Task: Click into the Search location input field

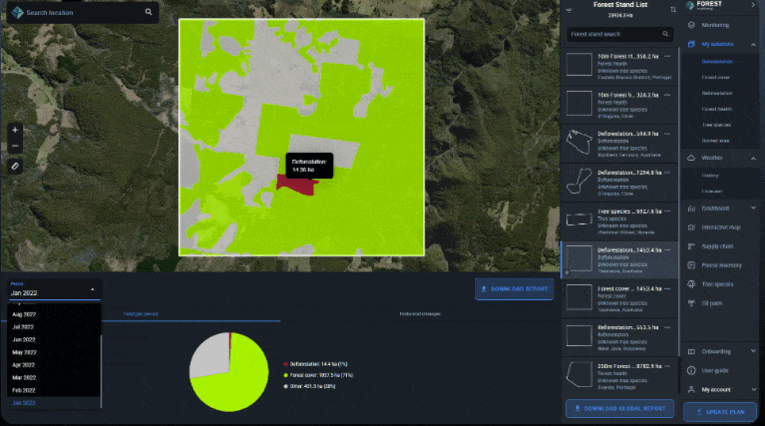Action: 83,12
